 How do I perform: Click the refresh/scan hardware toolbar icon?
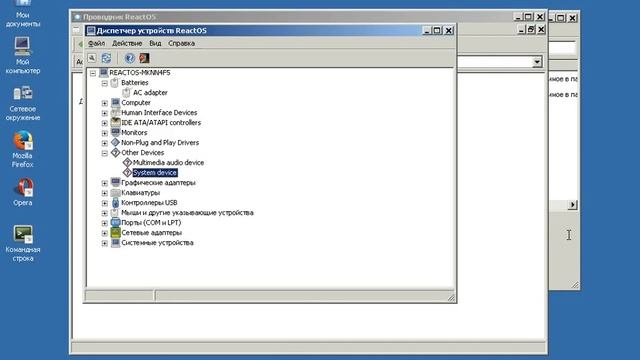107,58
